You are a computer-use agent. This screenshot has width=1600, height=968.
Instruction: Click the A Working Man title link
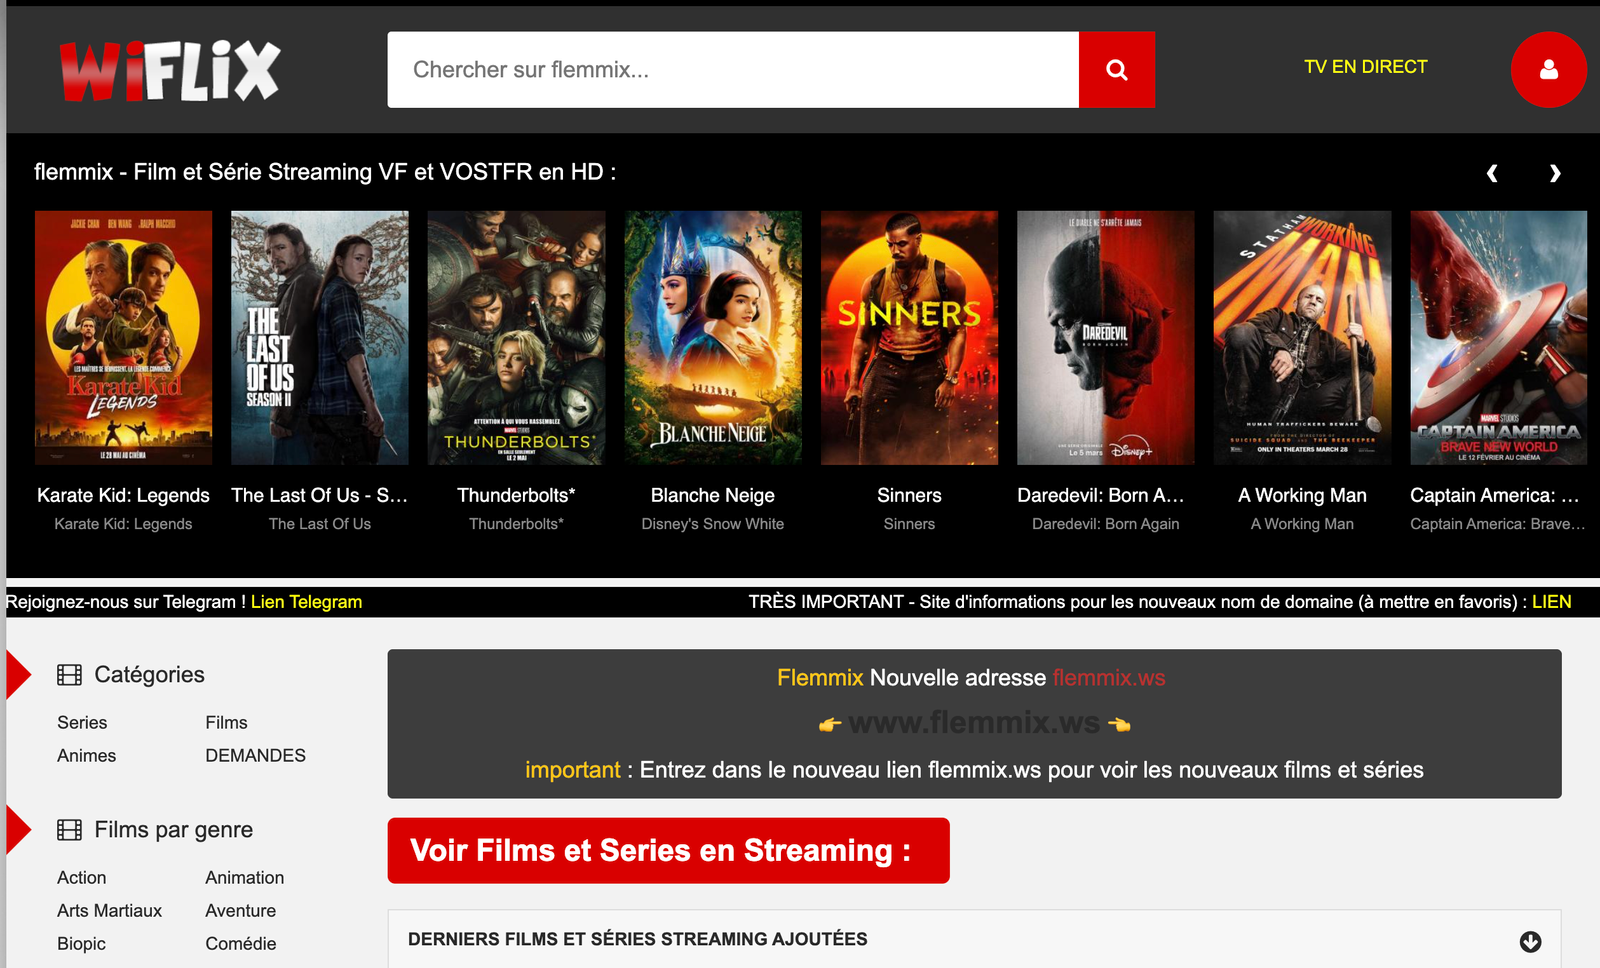(x=1302, y=495)
